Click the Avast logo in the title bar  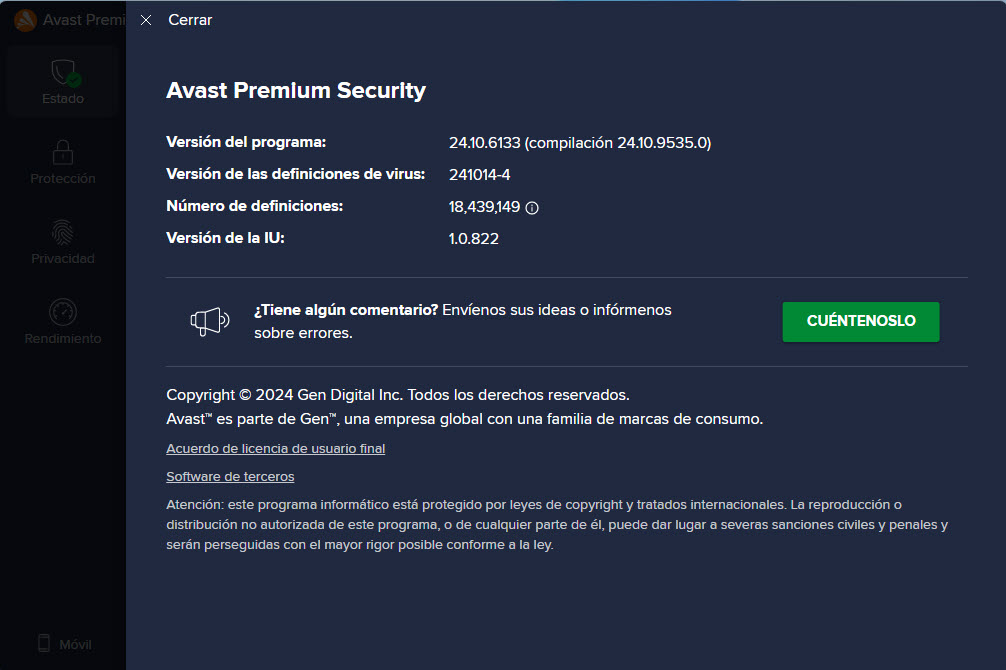25,20
